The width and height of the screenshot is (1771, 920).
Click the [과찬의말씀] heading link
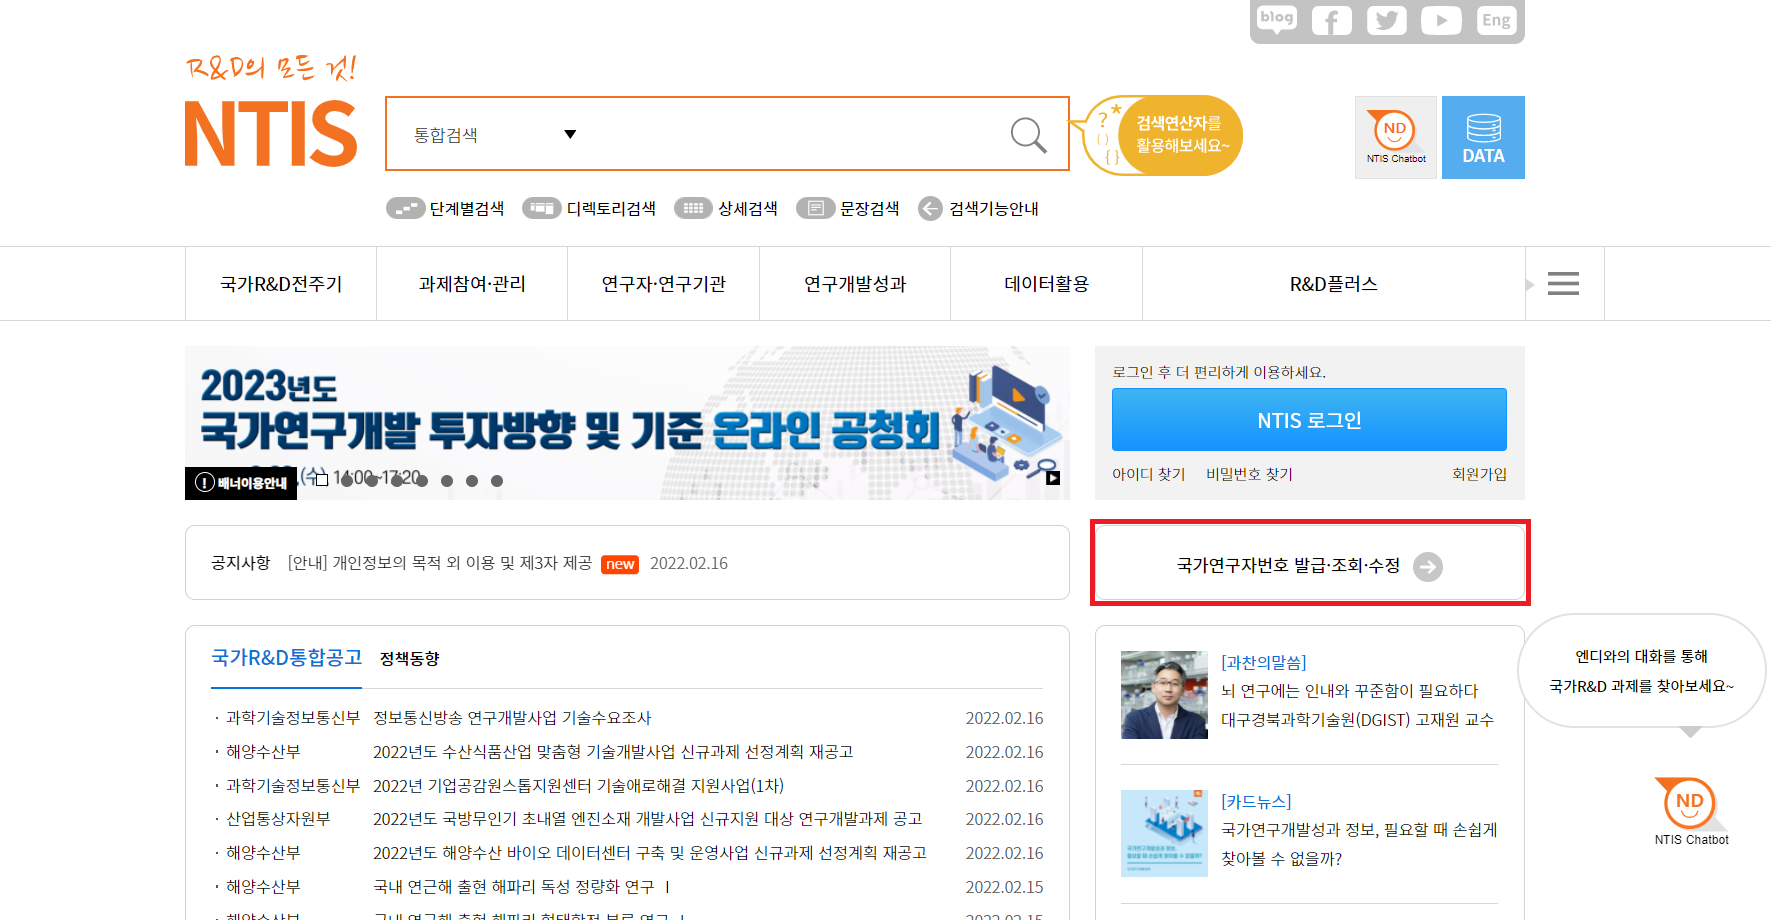(x=1264, y=662)
